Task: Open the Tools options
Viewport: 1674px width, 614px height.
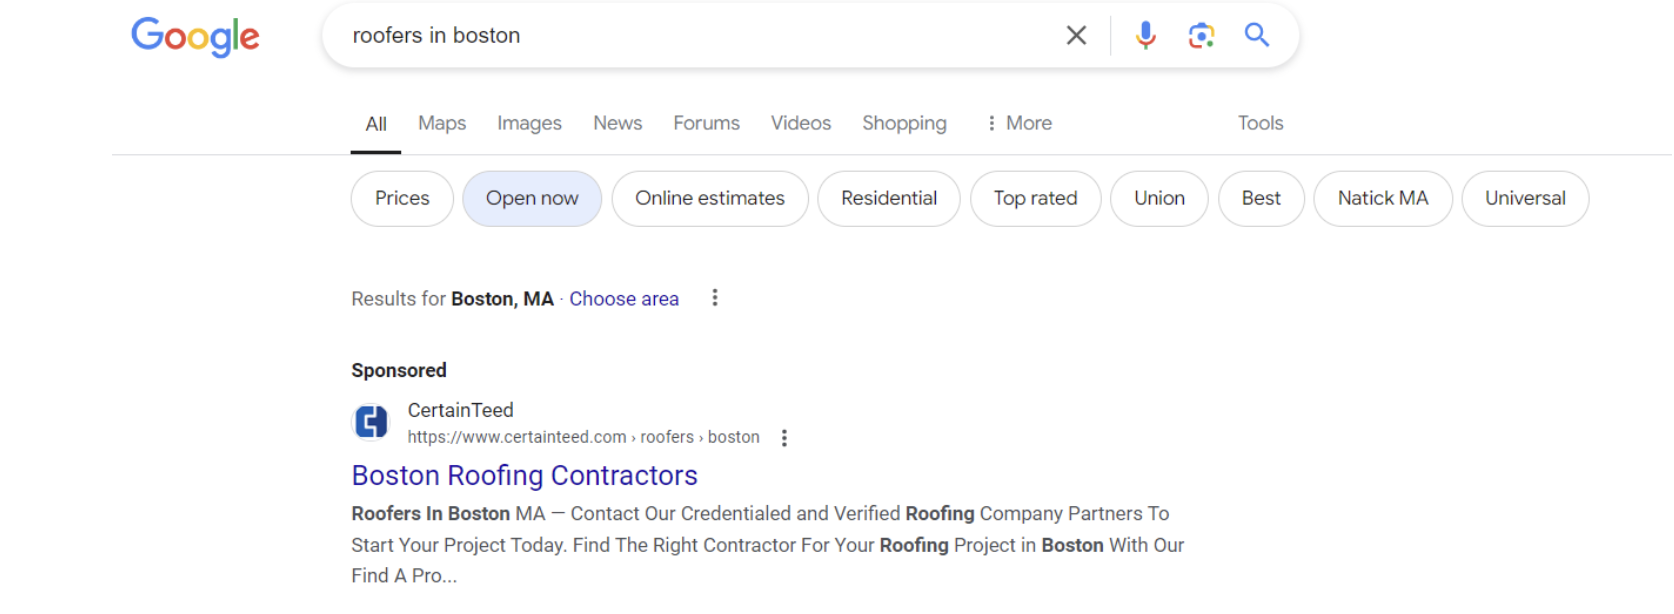Action: (x=1260, y=123)
